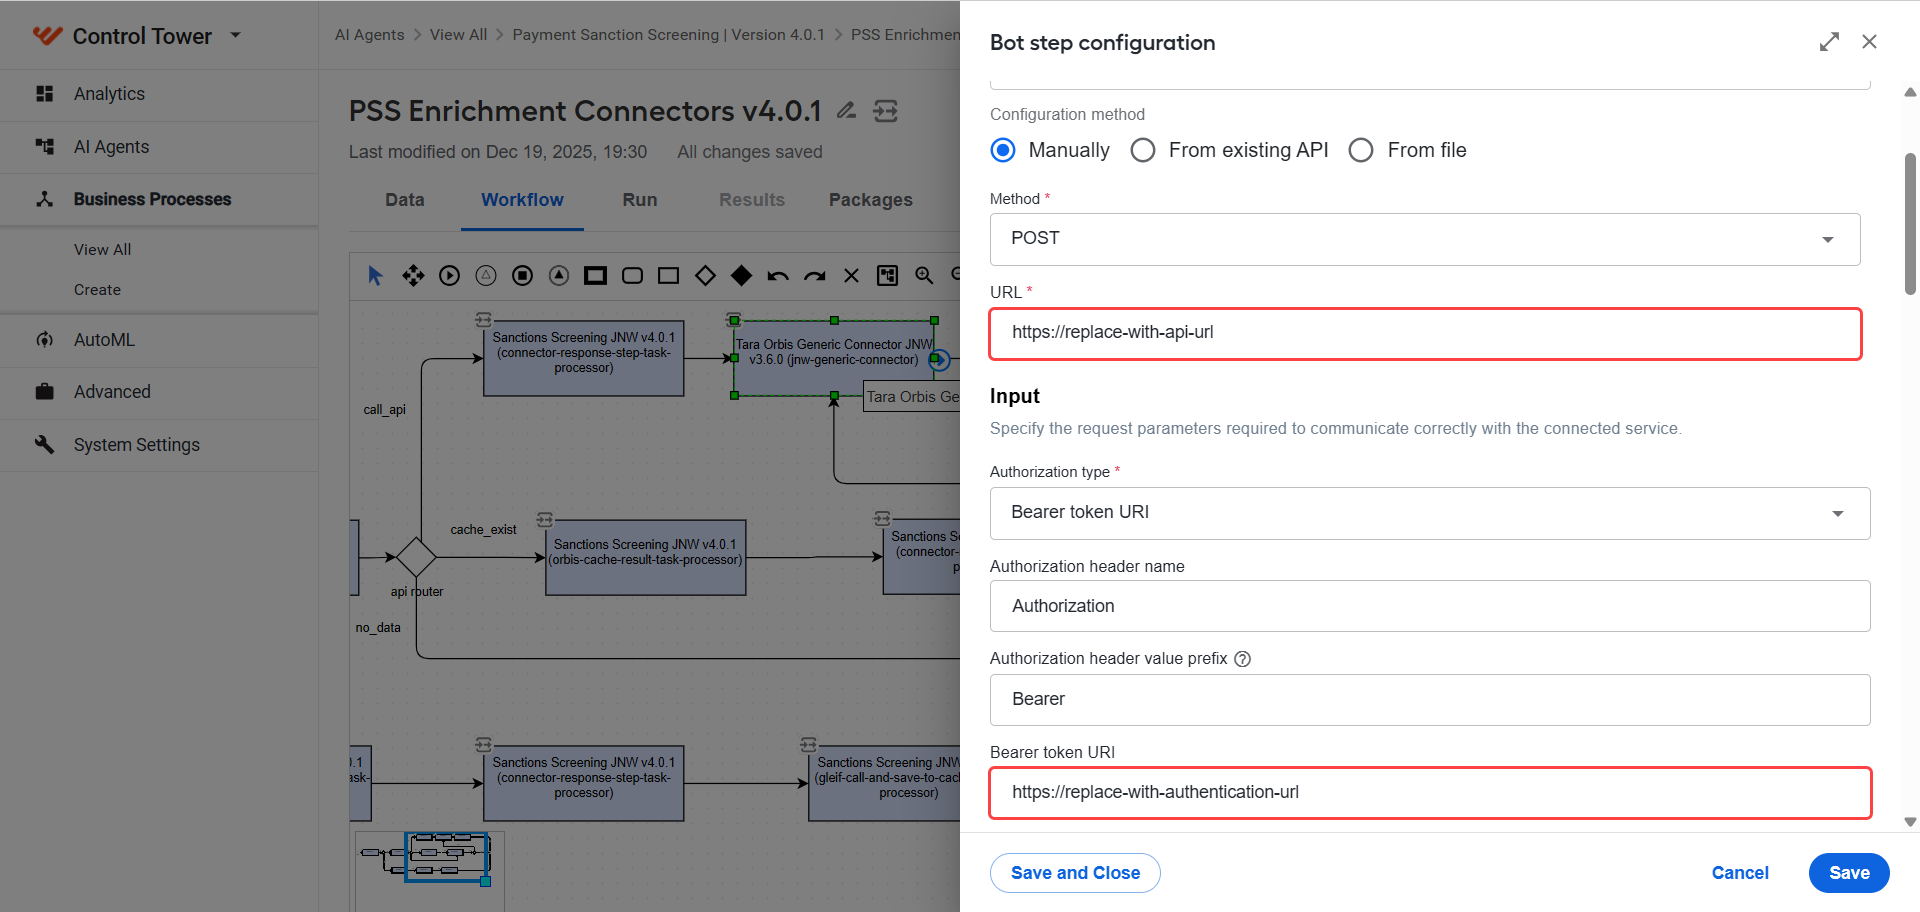Click Payment Sanction Screening breadcrumb link
Screen dimensions: 1920x912
(669, 35)
